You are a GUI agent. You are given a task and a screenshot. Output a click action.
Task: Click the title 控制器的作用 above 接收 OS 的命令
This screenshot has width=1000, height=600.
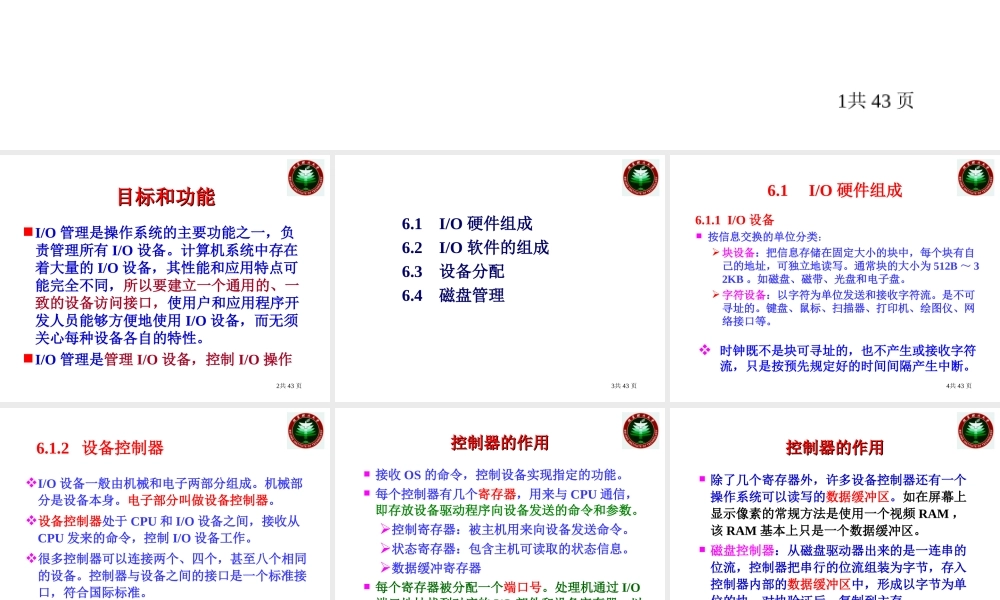(499, 443)
